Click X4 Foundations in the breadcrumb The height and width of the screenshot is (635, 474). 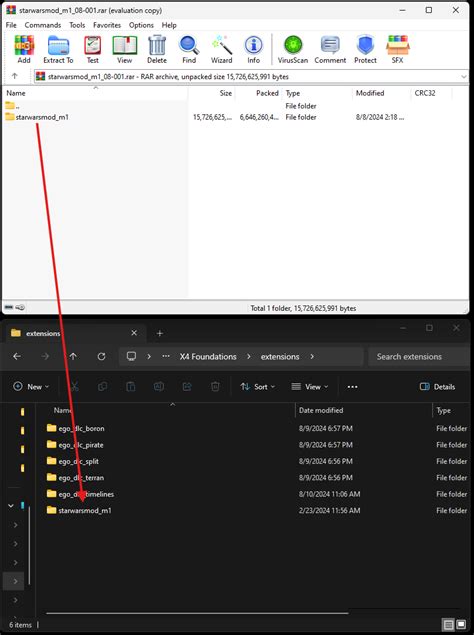click(x=208, y=357)
